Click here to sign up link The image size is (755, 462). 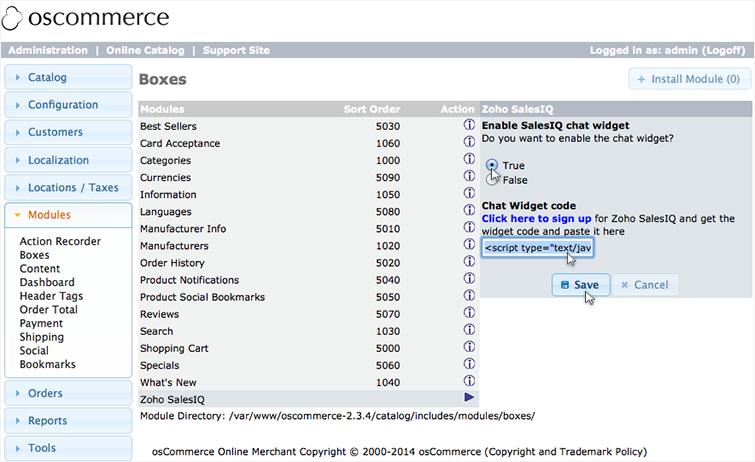pos(536,218)
